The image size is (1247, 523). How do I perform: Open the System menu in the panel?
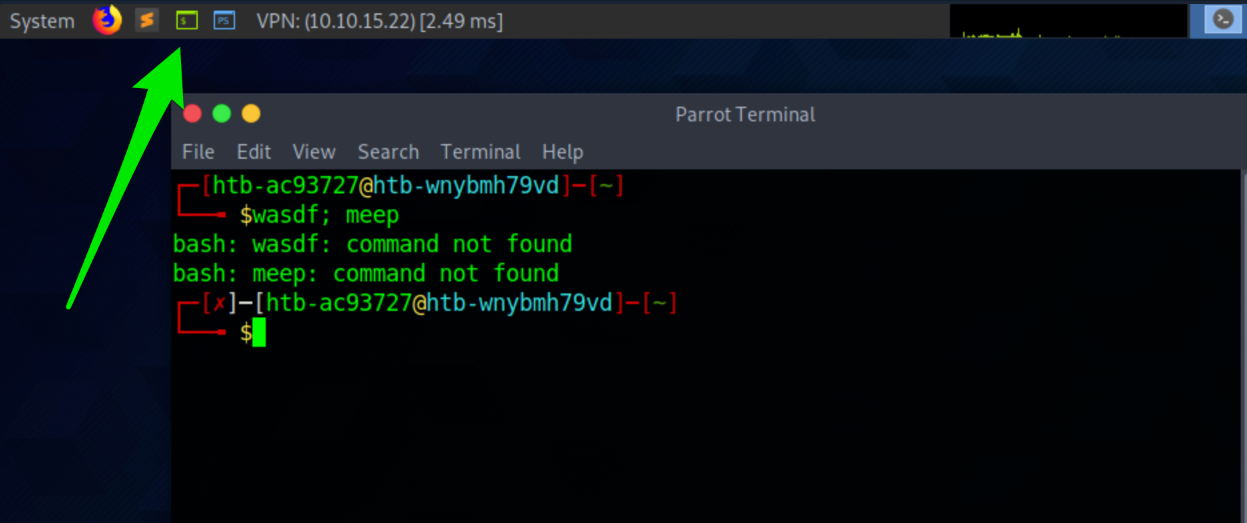(x=42, y=21)
